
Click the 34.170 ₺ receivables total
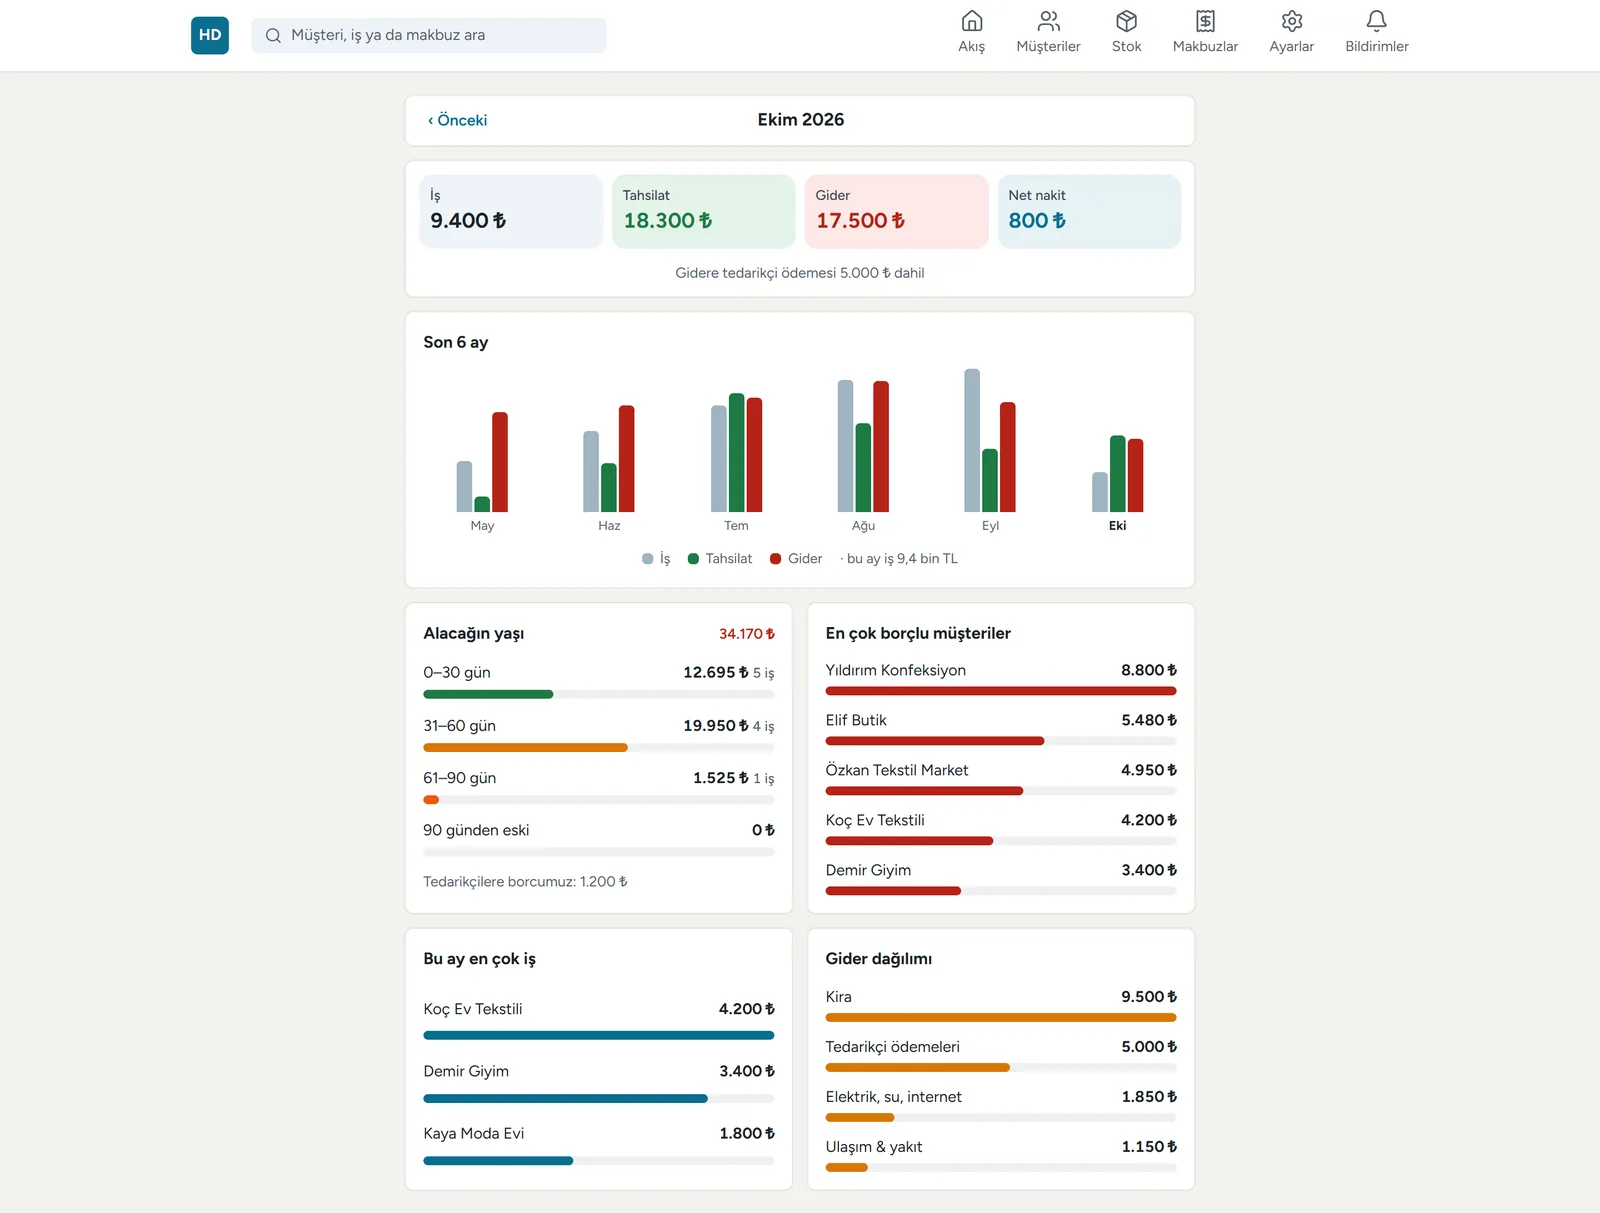(x=746, y=634)
